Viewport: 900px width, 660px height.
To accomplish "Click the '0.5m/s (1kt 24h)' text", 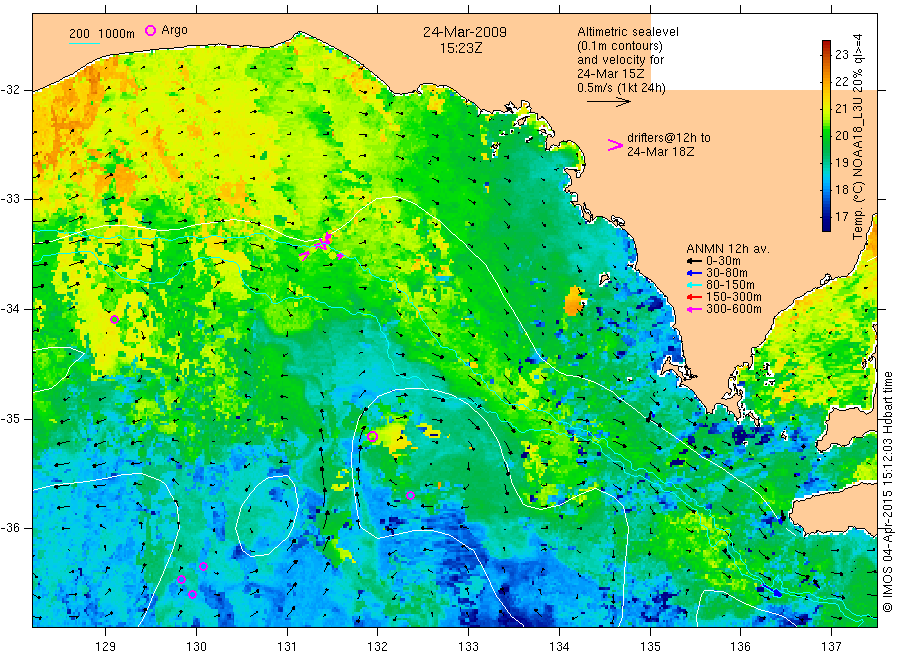I will [x=622, y=88].
